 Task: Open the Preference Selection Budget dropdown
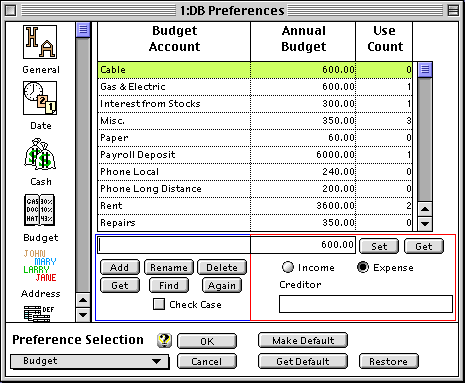89,361
